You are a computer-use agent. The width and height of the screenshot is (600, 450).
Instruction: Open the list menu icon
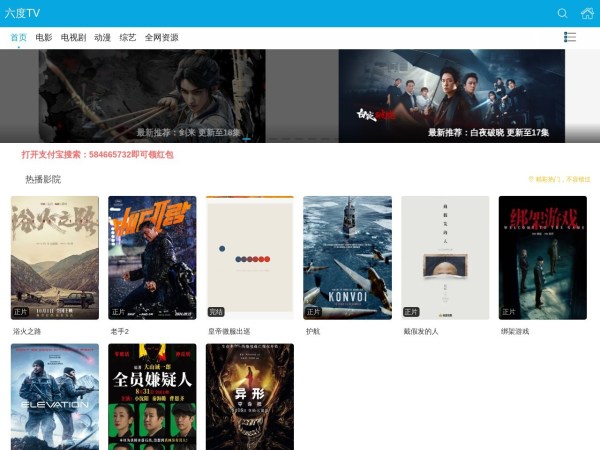coord(570,37)
